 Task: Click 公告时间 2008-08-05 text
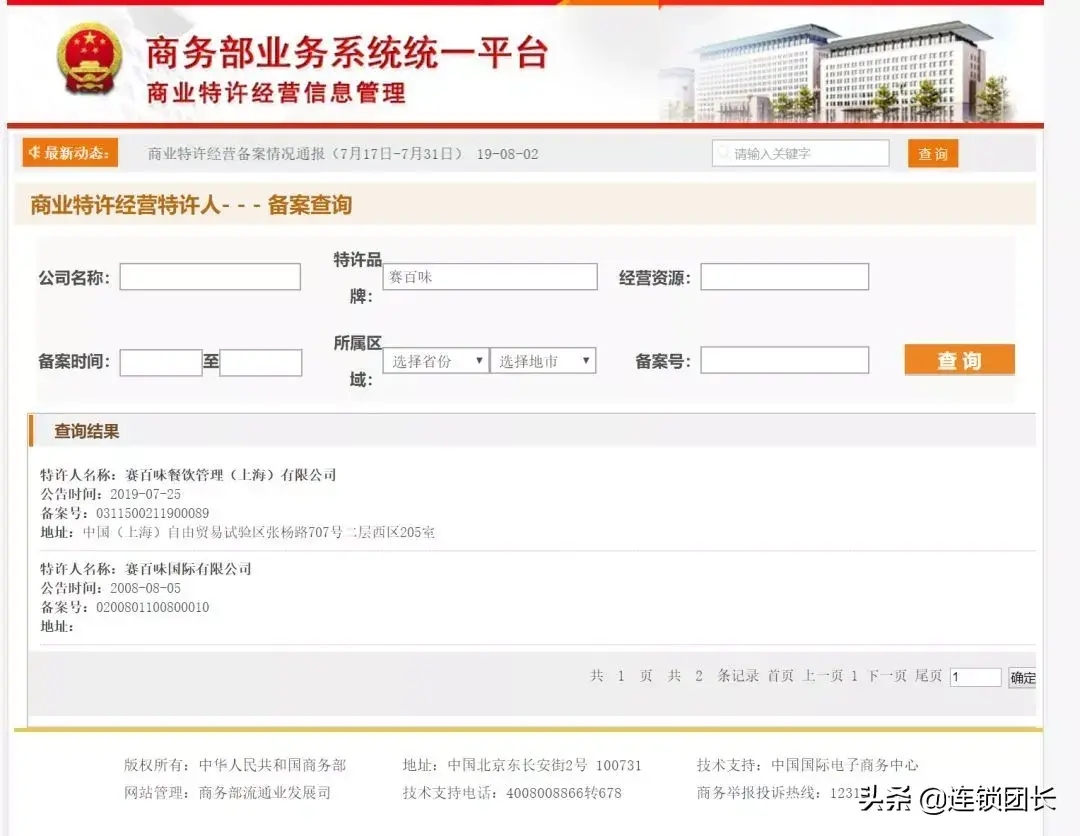pos(110,588)
